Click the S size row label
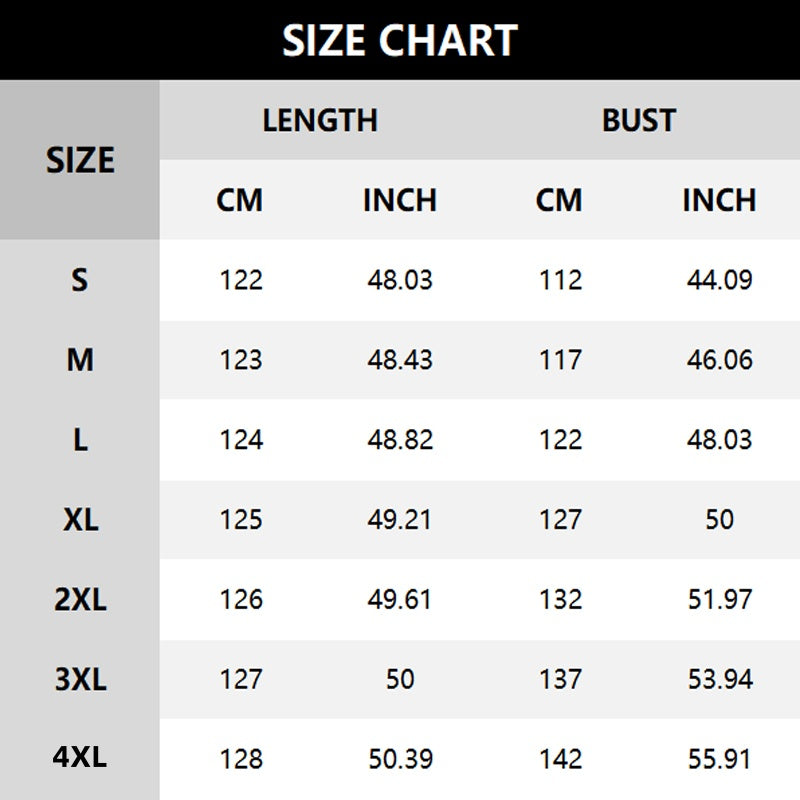The height and width of the screenshot is (800, 800). click(x=80, y=280)
